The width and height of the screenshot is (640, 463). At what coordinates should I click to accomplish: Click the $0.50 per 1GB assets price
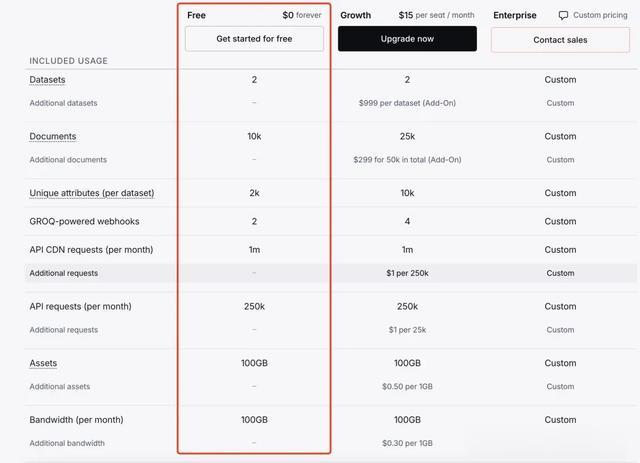[407, 386]
